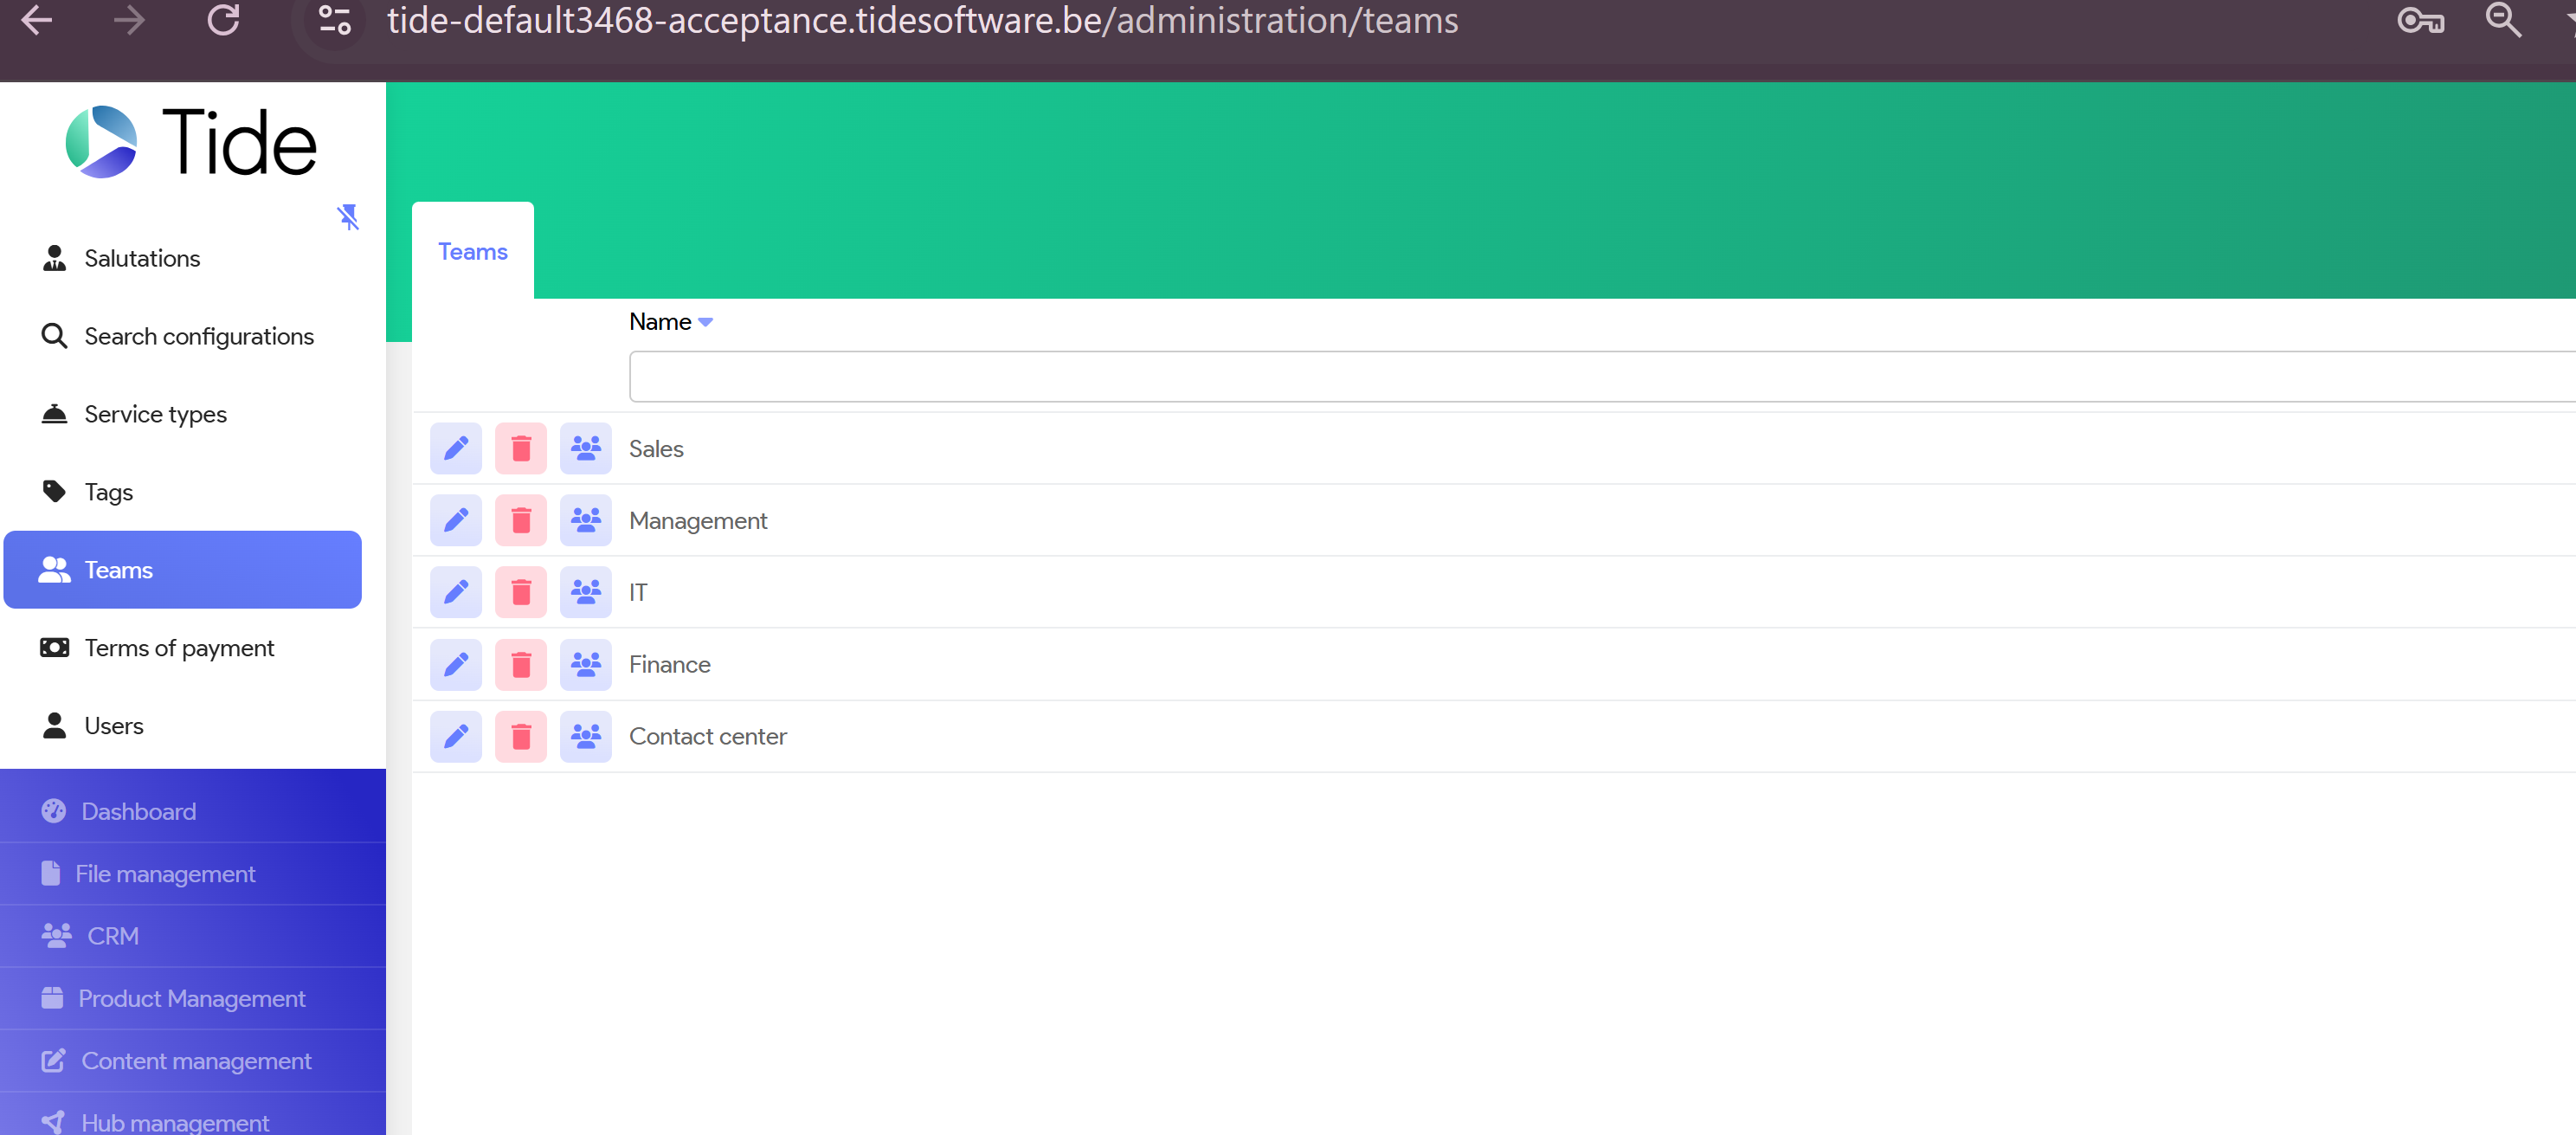2576x1135 pixels.
Task: Open site settings icon in address bar
Action: (x=335, y=20)
